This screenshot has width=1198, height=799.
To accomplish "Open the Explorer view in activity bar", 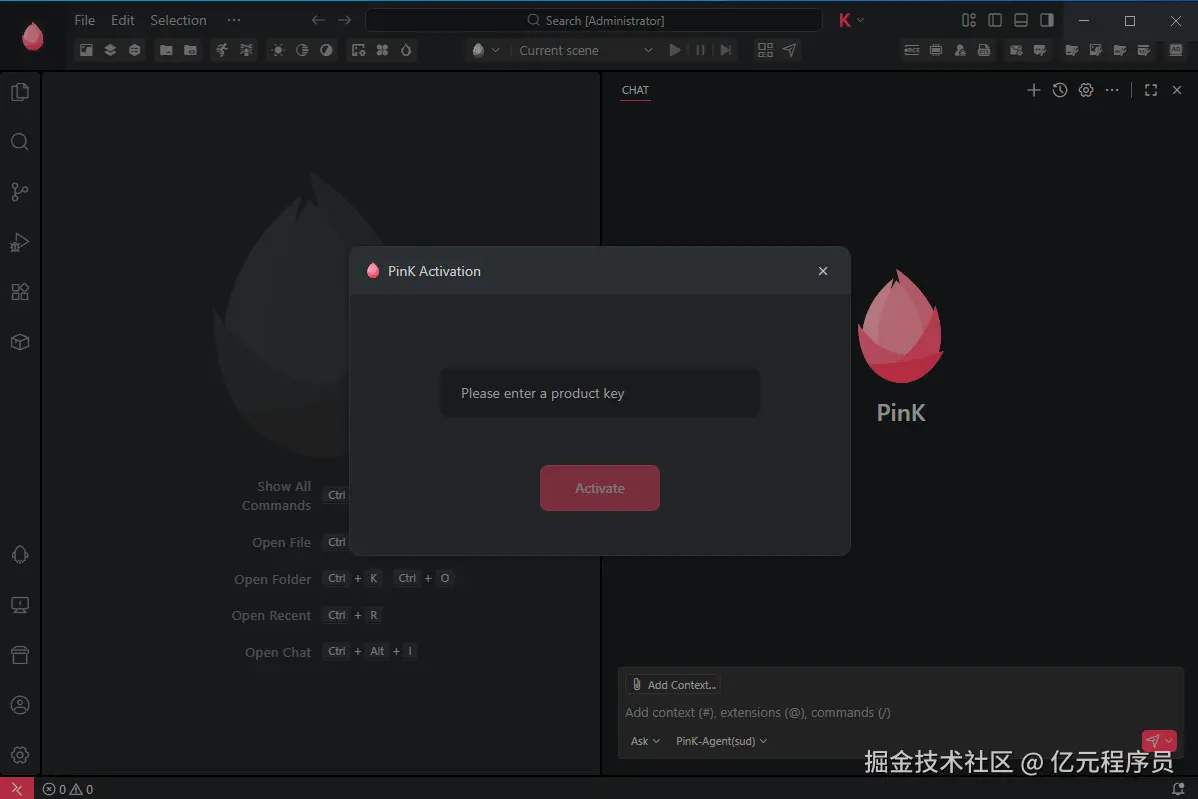I will (x=20, y=92).
